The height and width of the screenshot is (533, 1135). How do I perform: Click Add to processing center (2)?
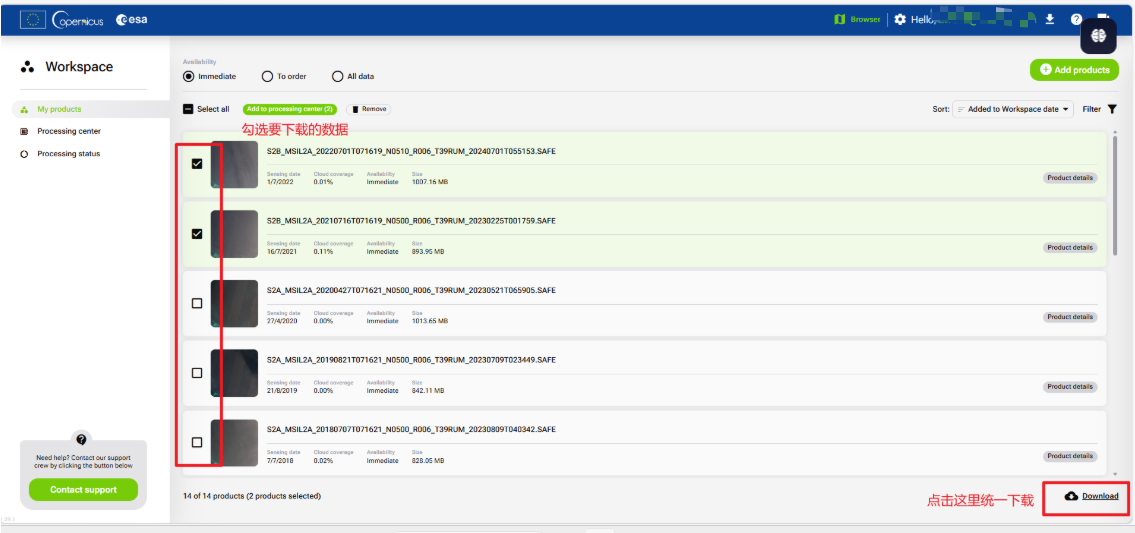(289, 109)
